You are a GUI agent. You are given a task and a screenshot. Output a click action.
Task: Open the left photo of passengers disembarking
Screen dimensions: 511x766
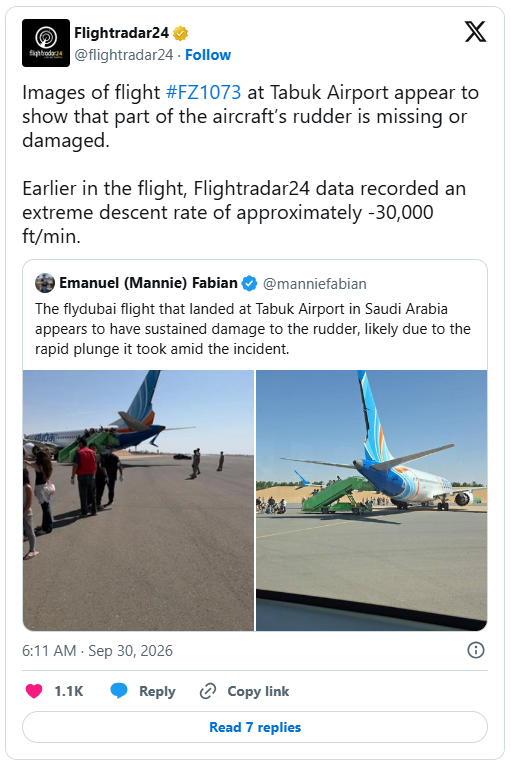(138, 500)
